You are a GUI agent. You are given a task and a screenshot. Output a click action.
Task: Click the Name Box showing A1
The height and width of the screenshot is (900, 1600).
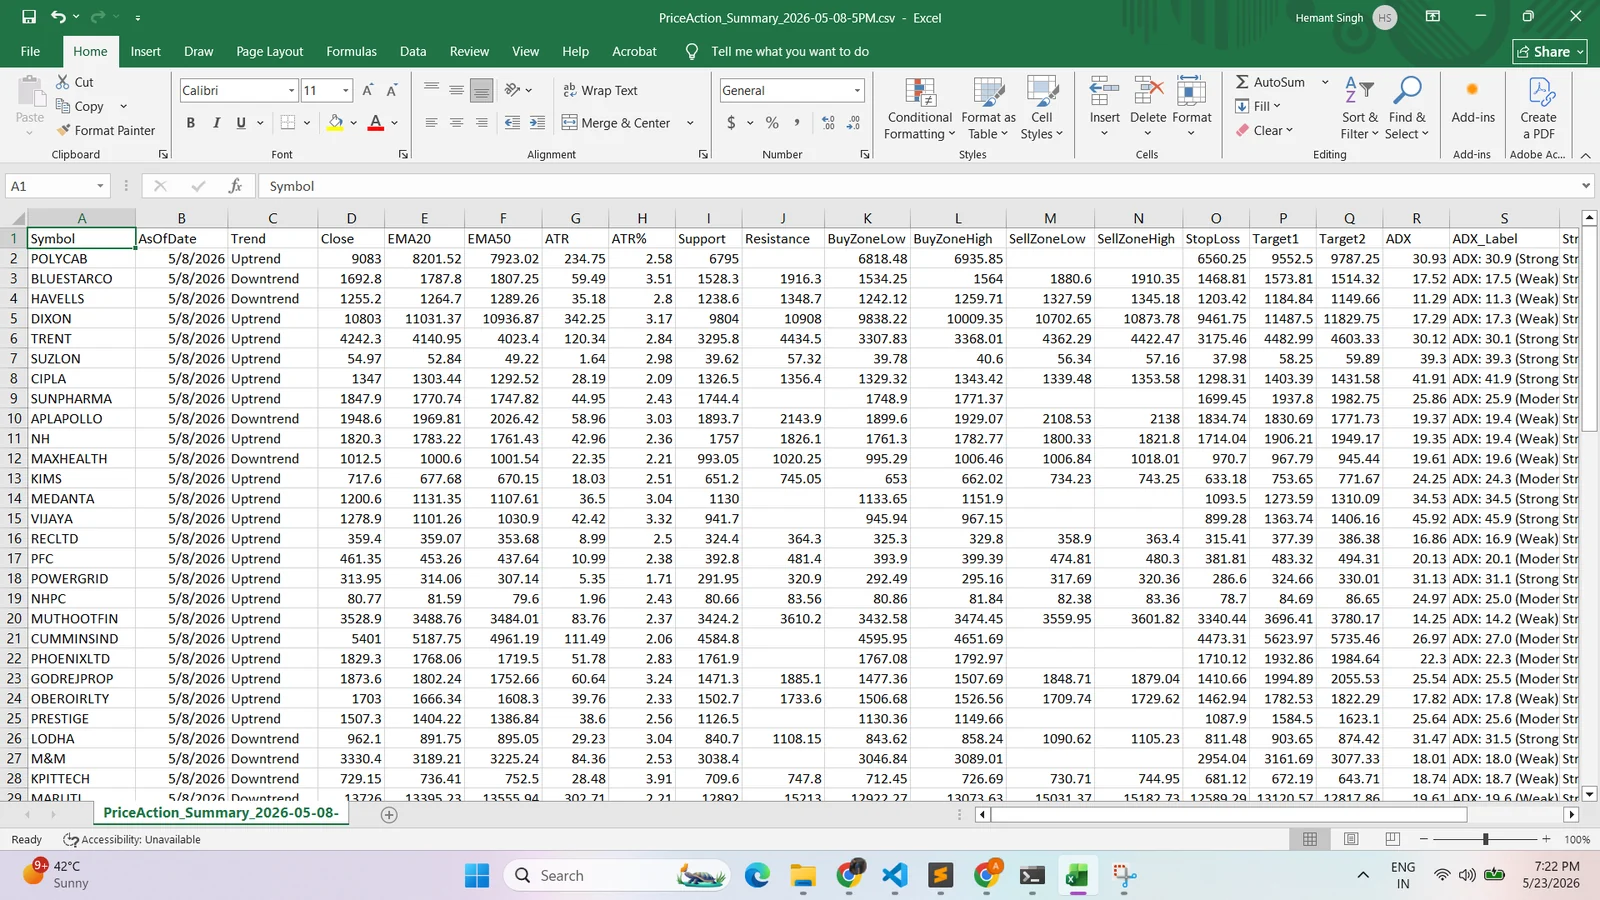57,186
